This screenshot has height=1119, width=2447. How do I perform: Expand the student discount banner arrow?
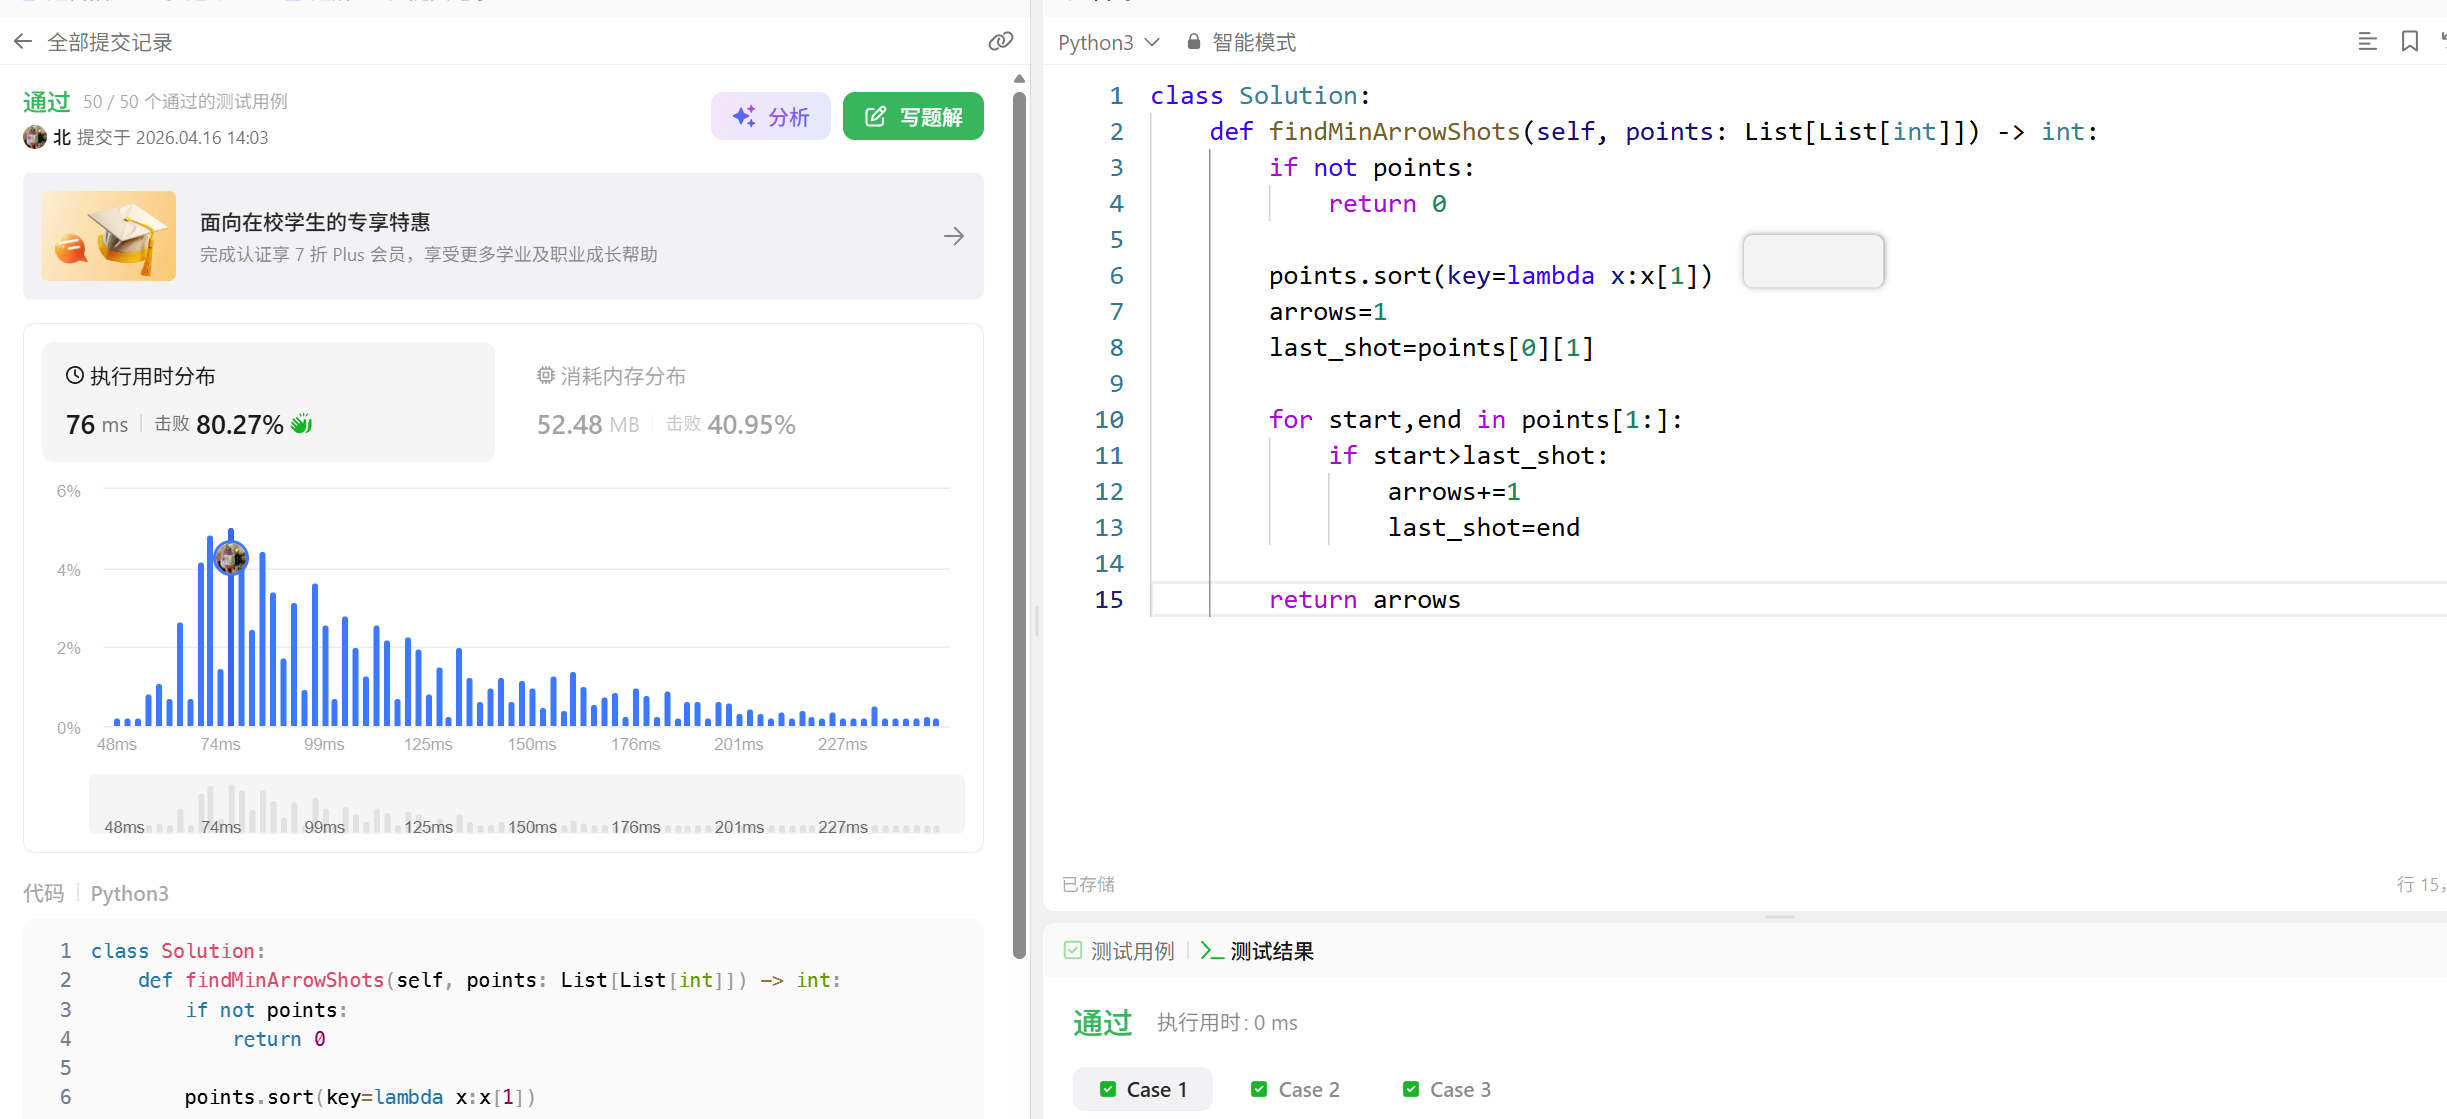pyautogui.click(x=953, y=236)
